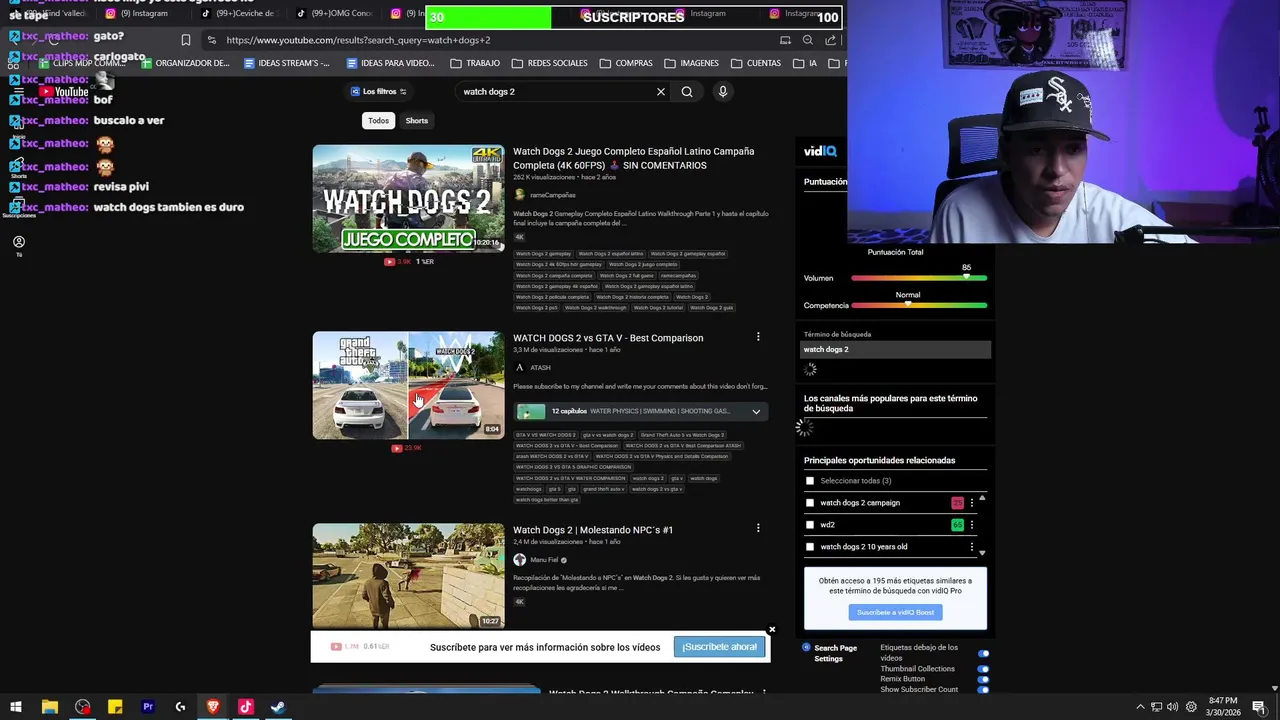
Task: Open TikTok app from the taskbar
Action: click(x=245, y=707)
